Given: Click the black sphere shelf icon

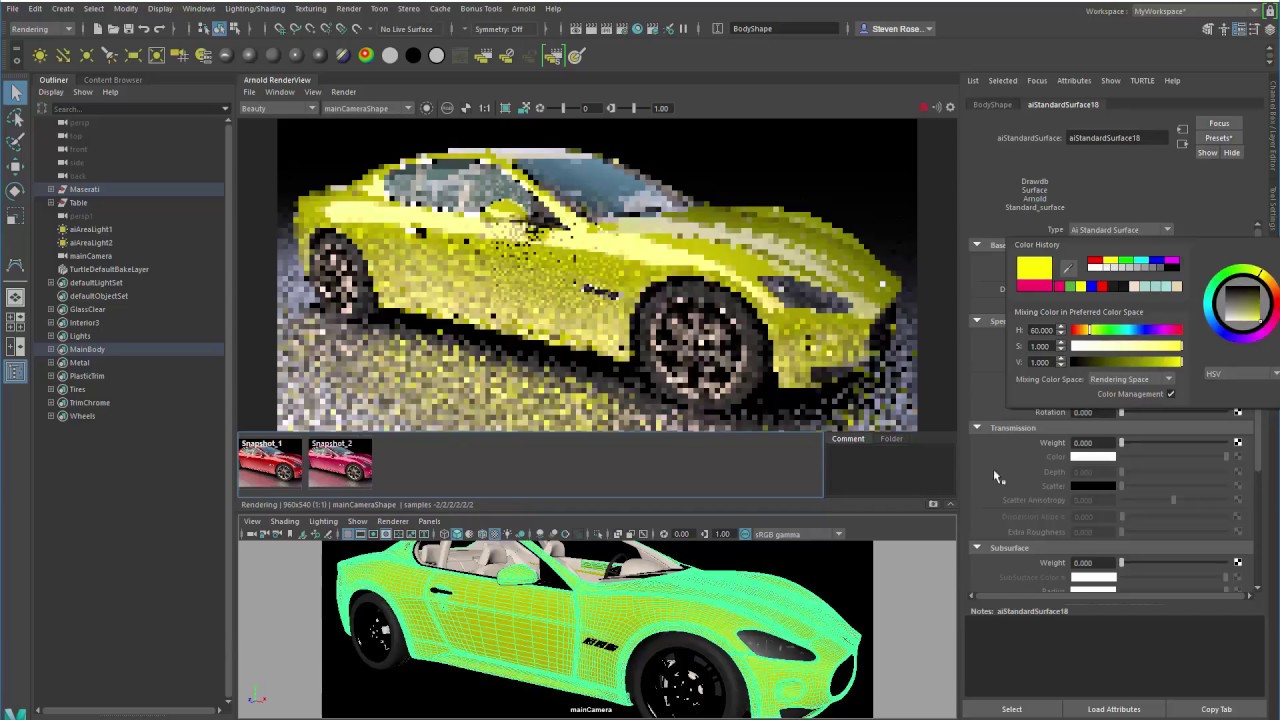Looking at the screenshot, I should (x=413, y=56).
